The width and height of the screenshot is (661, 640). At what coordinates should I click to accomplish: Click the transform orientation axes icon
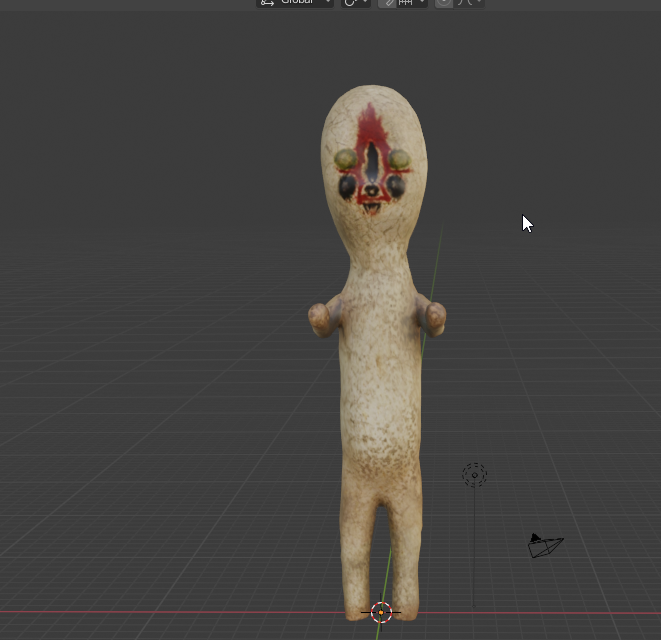[267, 3]
